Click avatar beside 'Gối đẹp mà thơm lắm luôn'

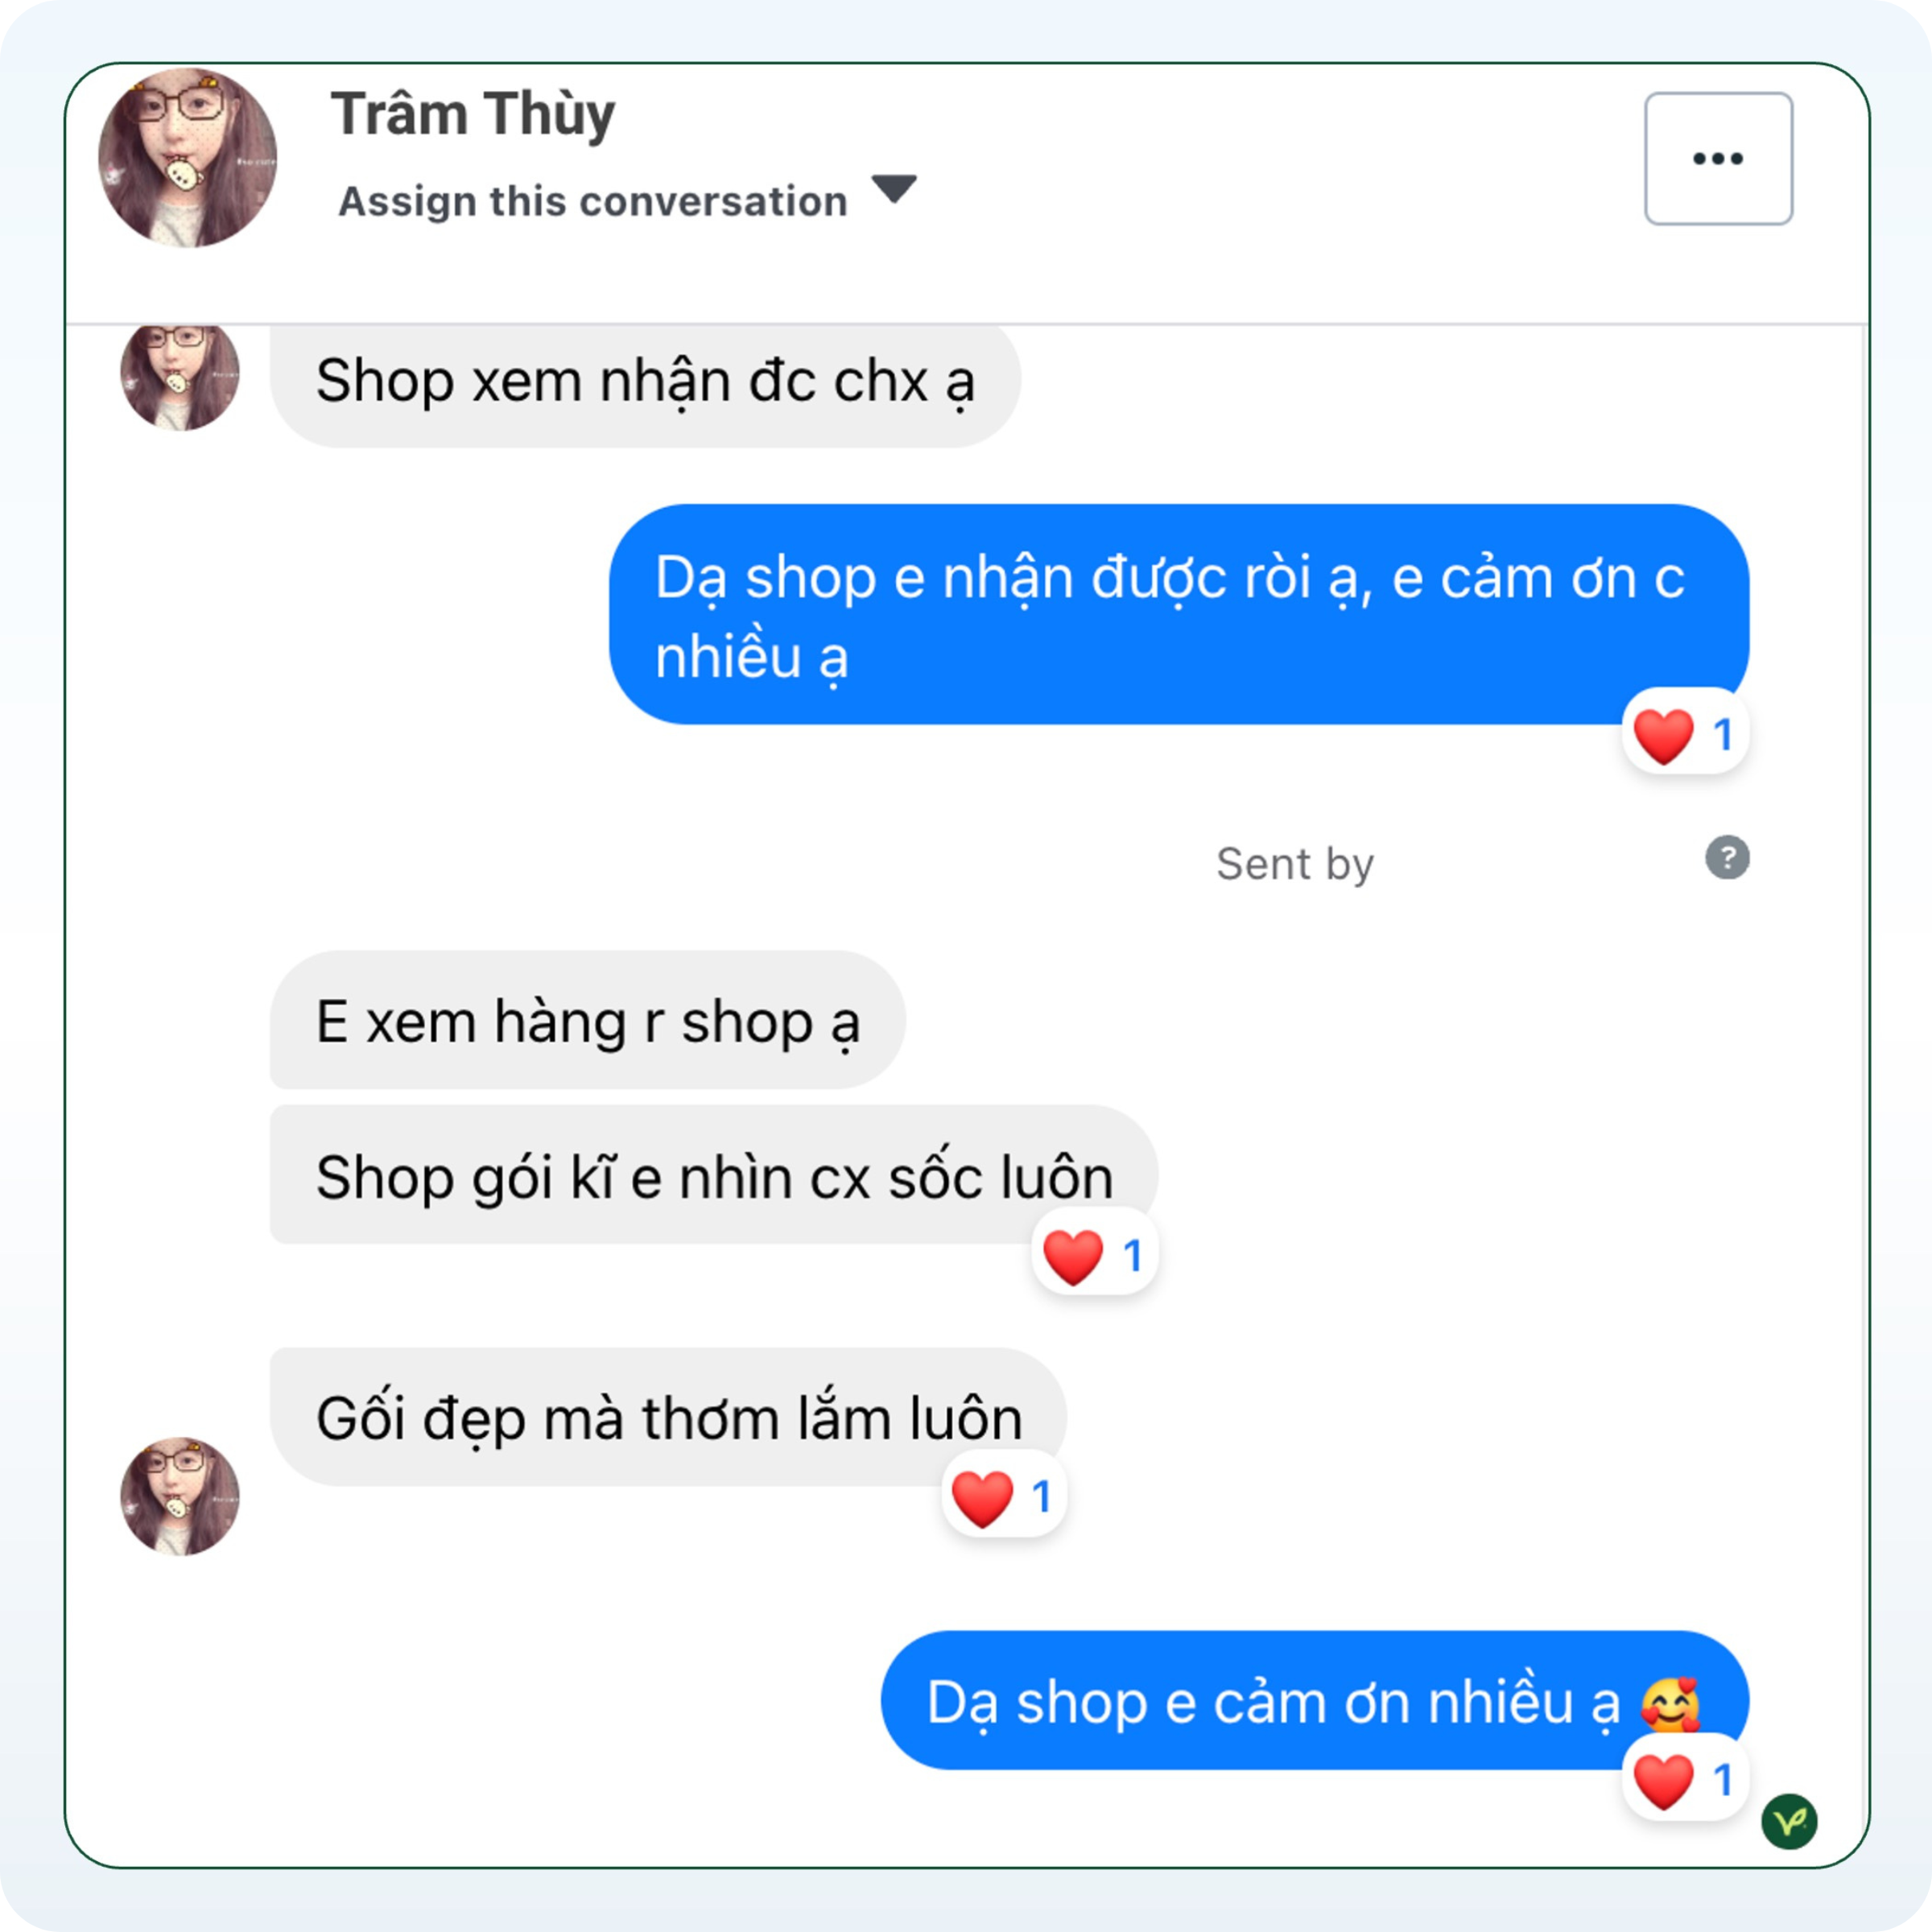pos(180,1496)
